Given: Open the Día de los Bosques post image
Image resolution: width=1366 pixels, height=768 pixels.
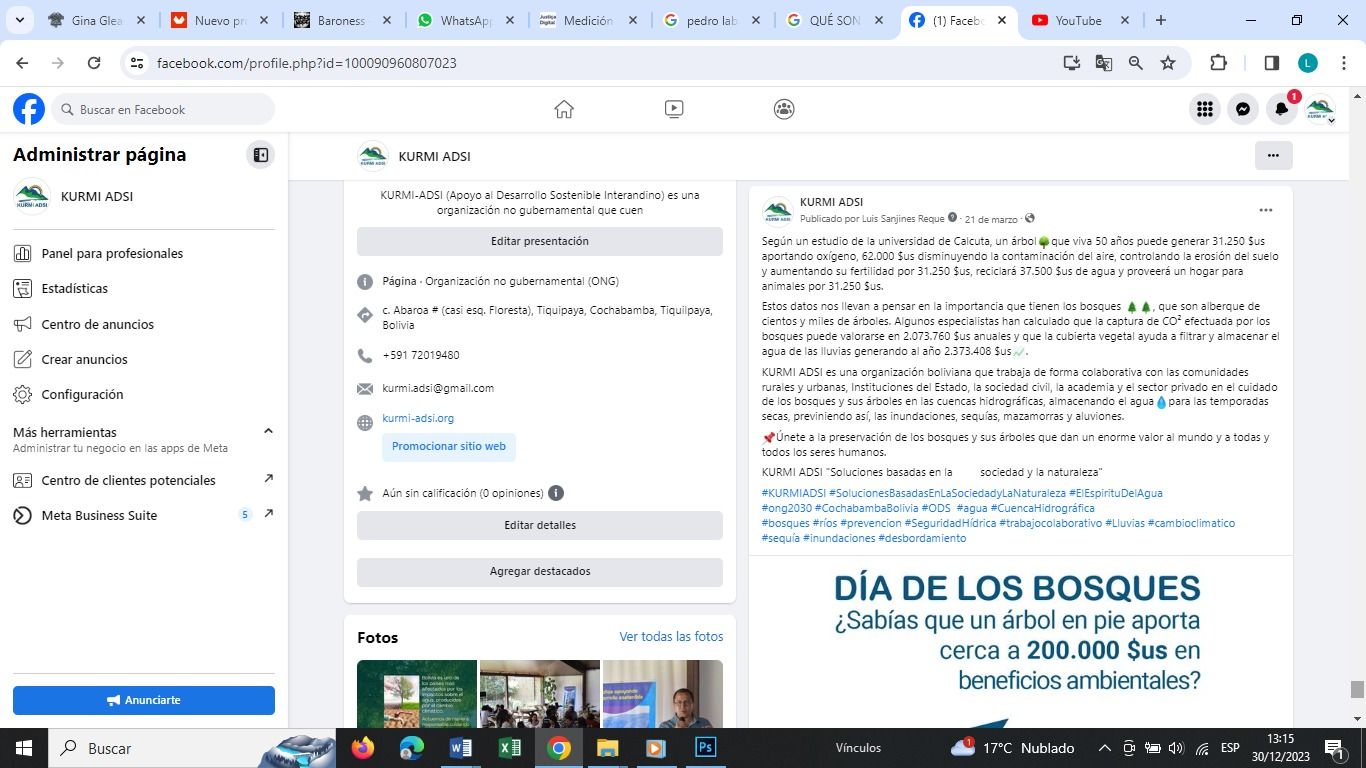Looking at the screenshot, I should [1021, 641].
